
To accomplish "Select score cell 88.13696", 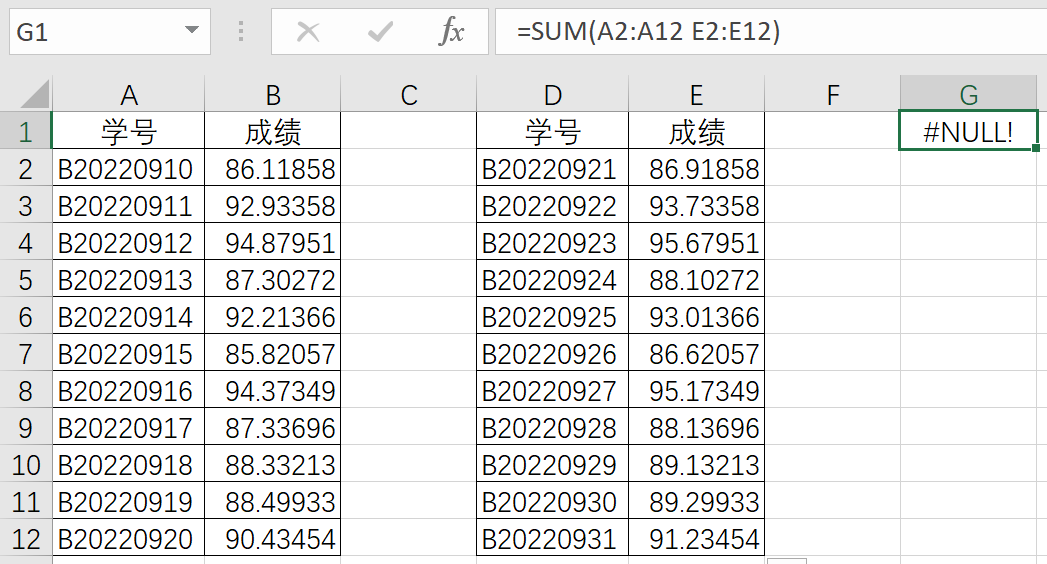I will click(x=696, y=427).
